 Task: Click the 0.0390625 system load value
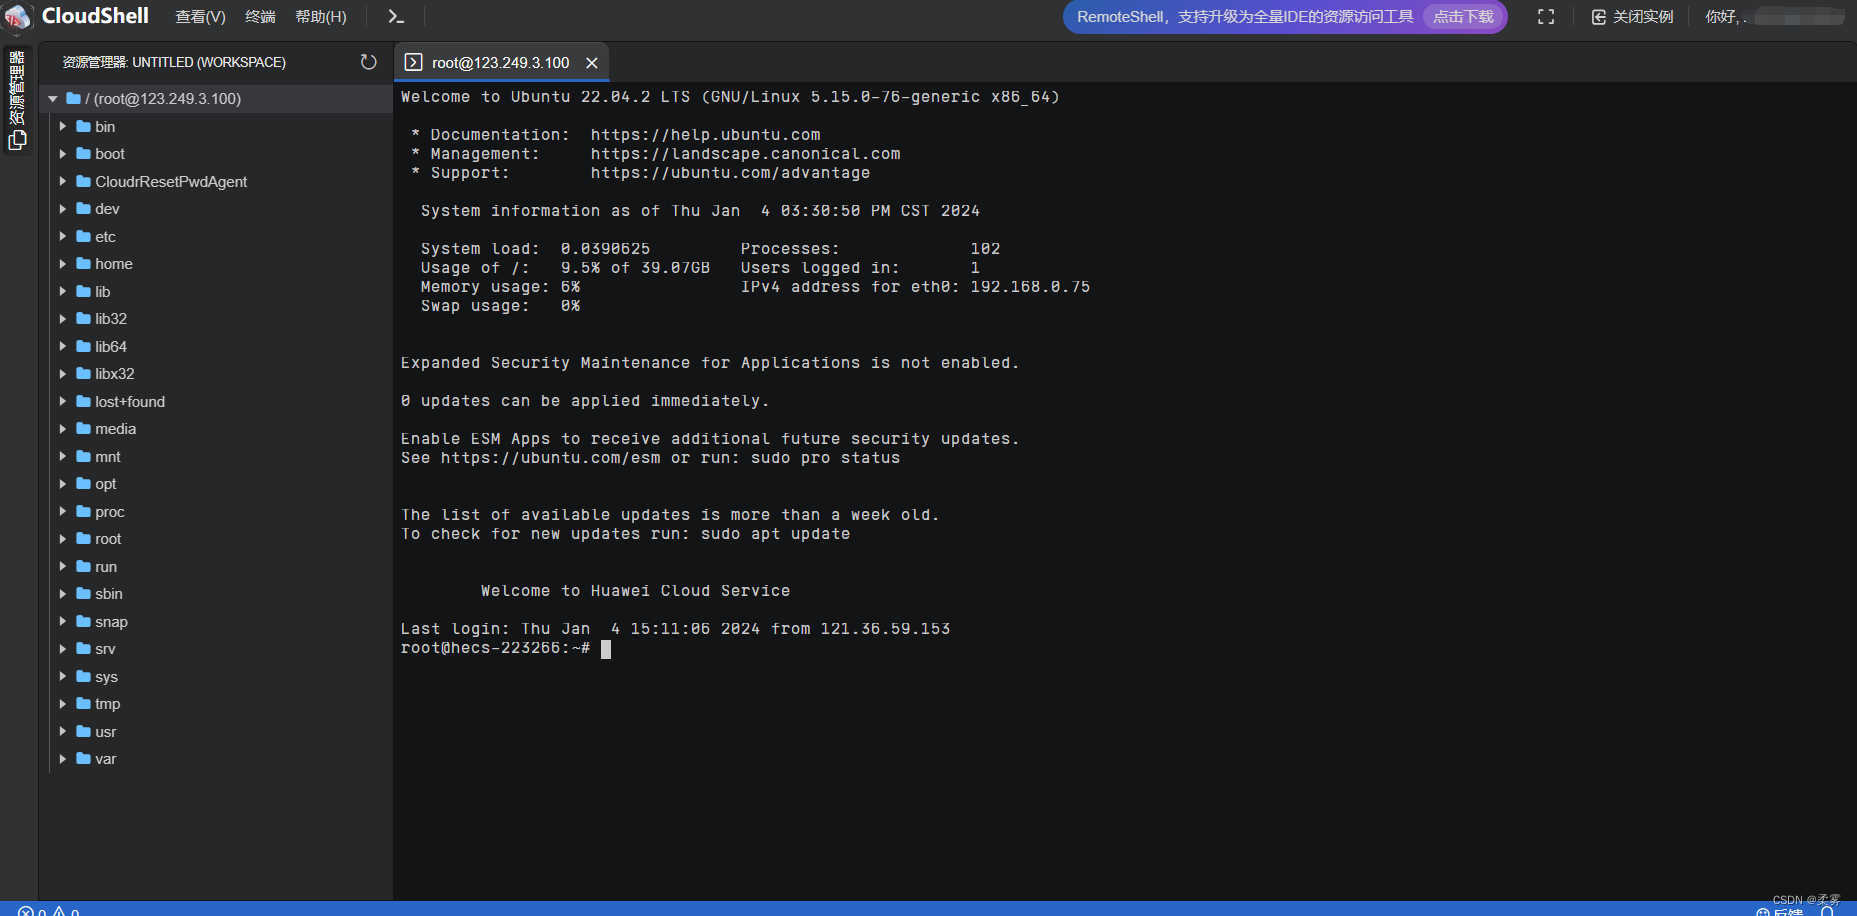click(606, 249)
